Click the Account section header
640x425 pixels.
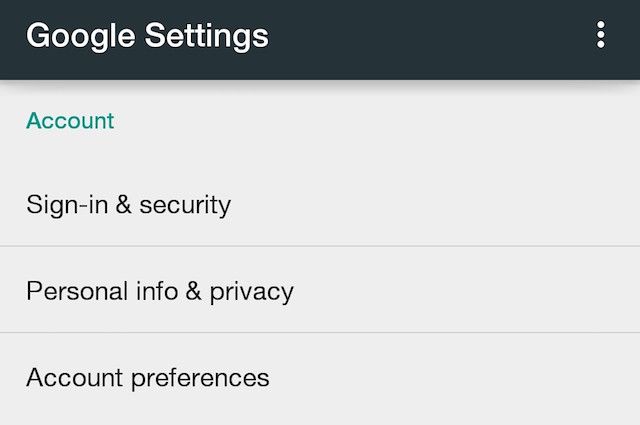(x=70, y=121)
